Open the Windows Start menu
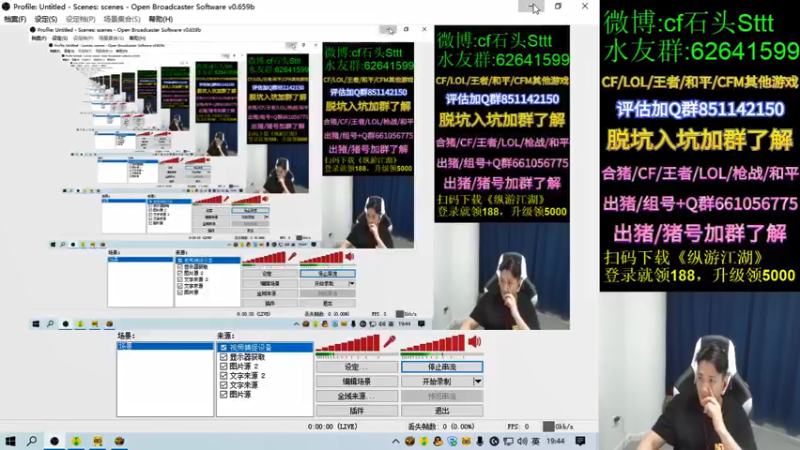This screenshot has height=450, width=800. click(x=10, y=441)
